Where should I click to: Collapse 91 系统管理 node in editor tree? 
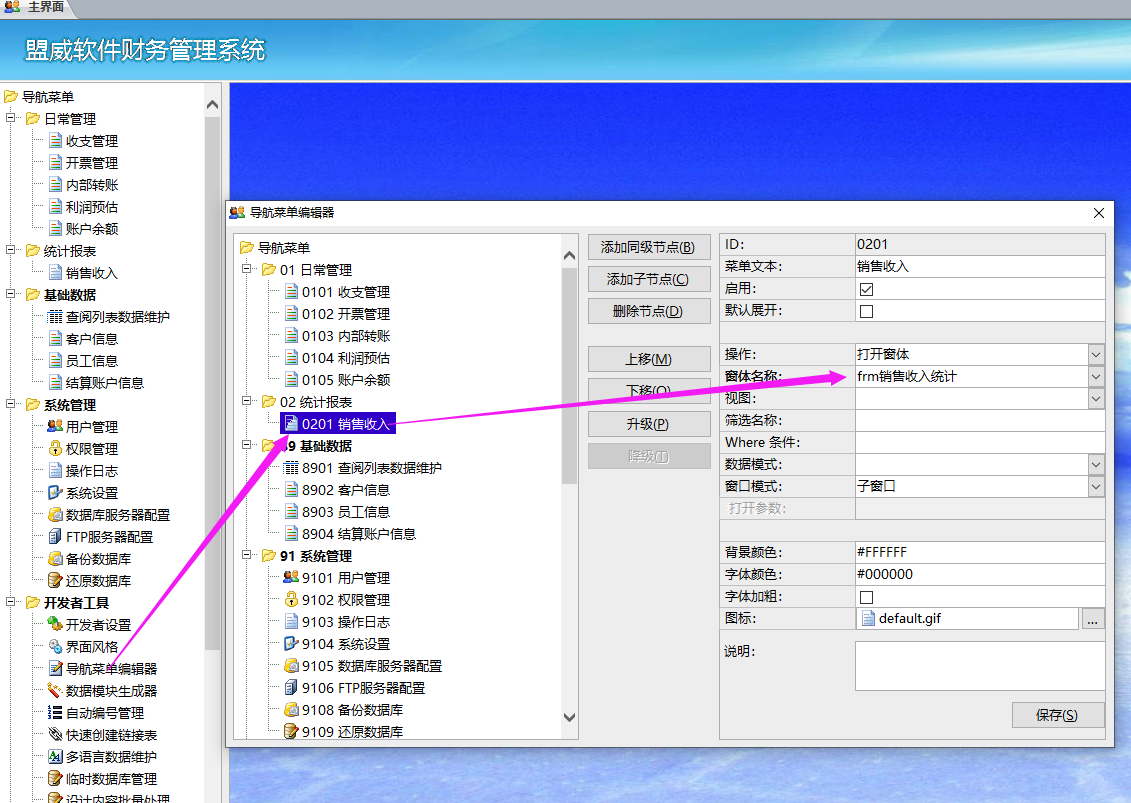[x=247, y=555]
